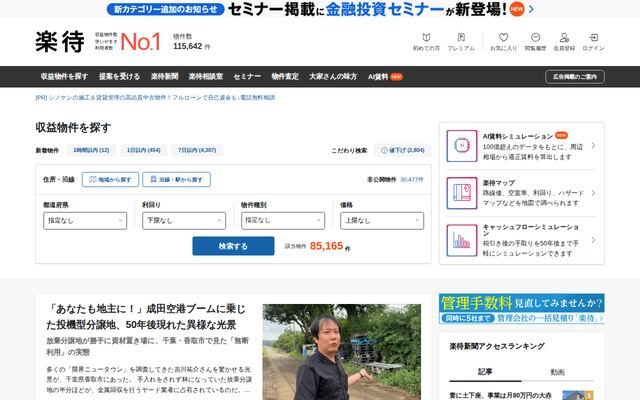Open 利回り dropdown 下限なし

coord(184,220)
